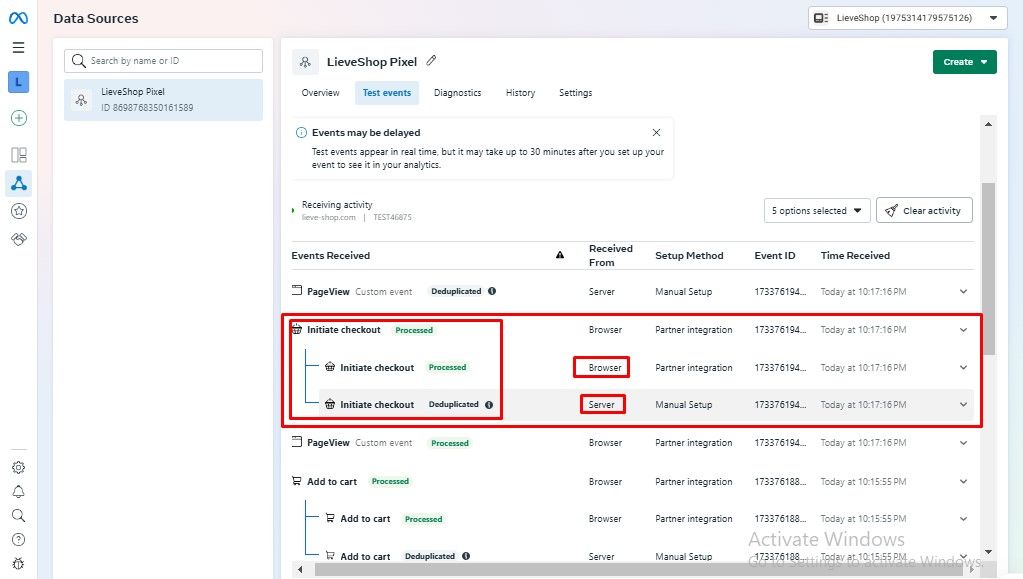1023x579 pixels.
Task: Open the star circle icon in sidebar
Action: pos(19,211)
